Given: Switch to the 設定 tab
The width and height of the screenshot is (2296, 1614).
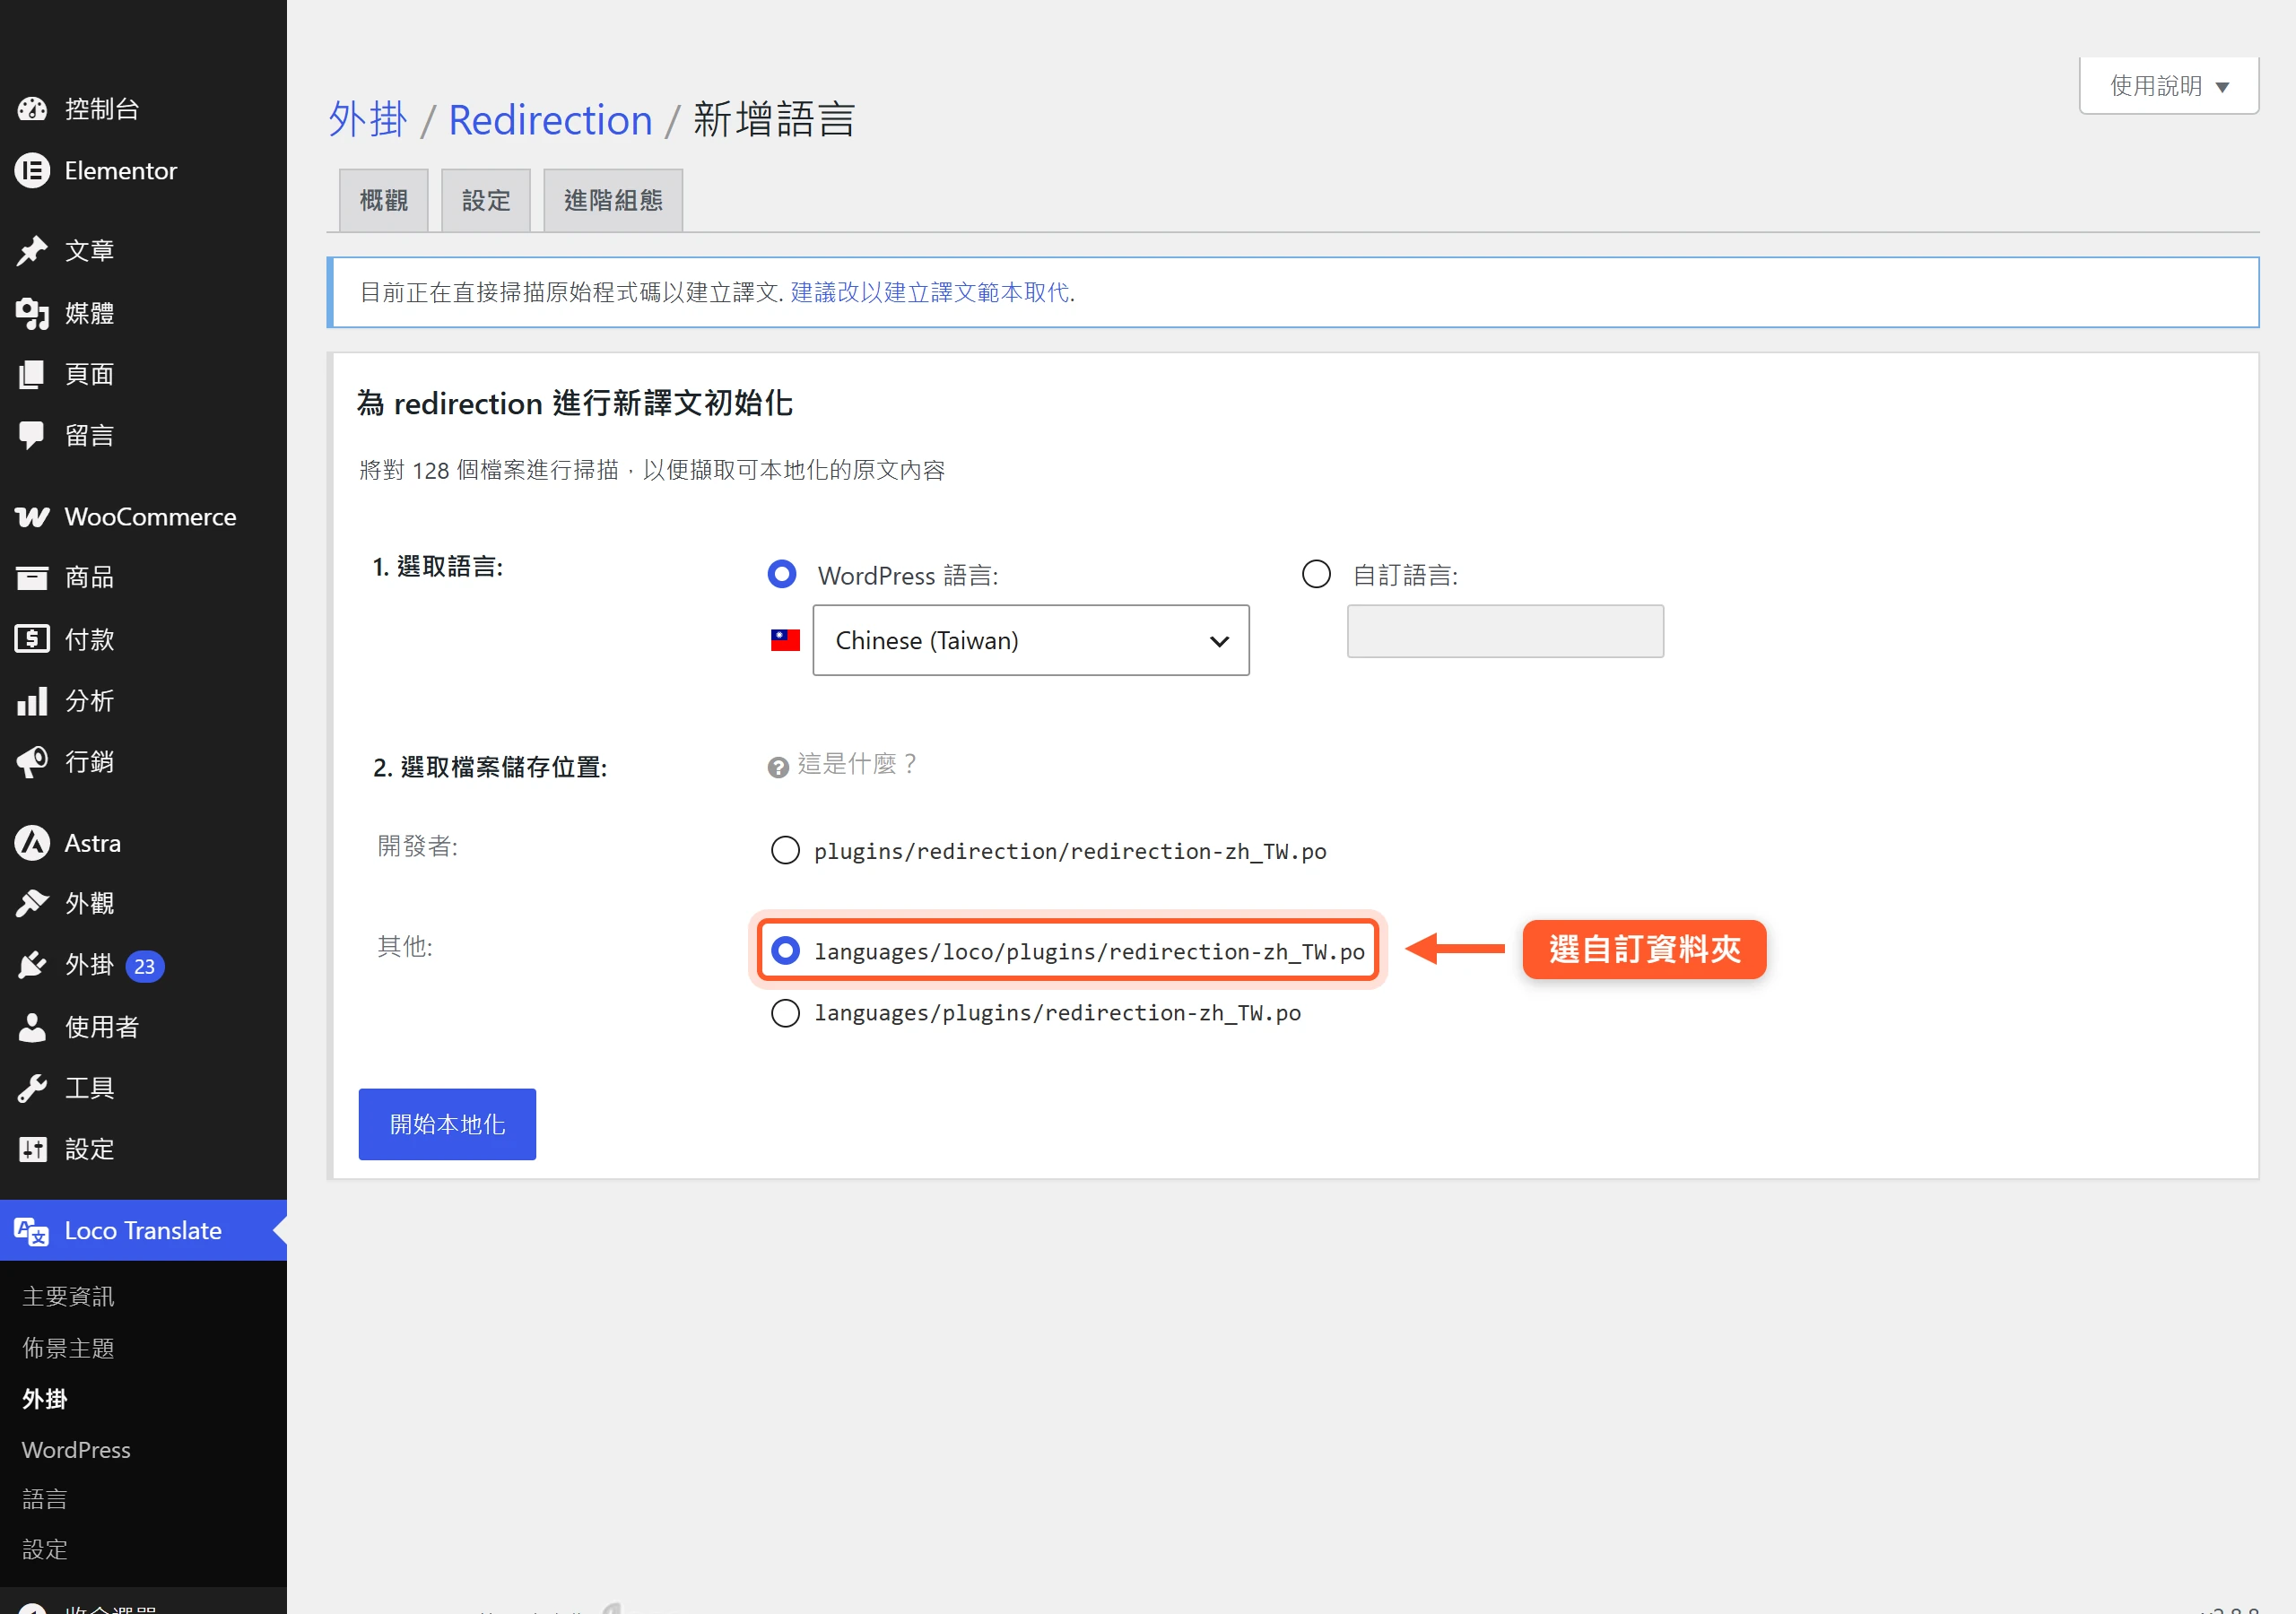Looking at the screenshot, I should (486, 201).
